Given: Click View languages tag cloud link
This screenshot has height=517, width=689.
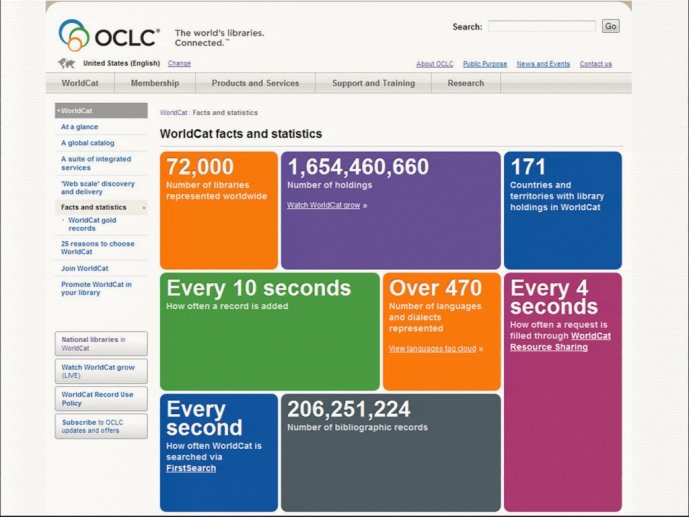Looking at the screenshot, I should tap(432, 349).
